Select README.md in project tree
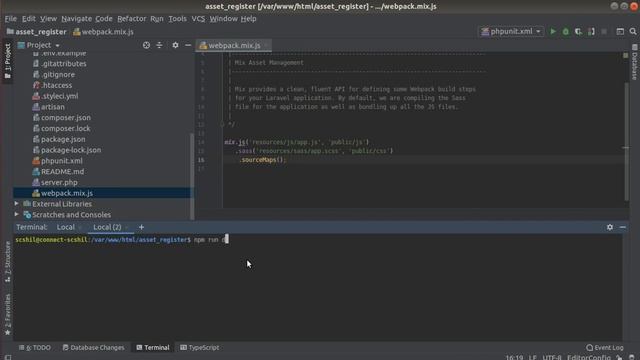This screenshot has width=640, height=360. pyautogui.click(x=62, y=172)
